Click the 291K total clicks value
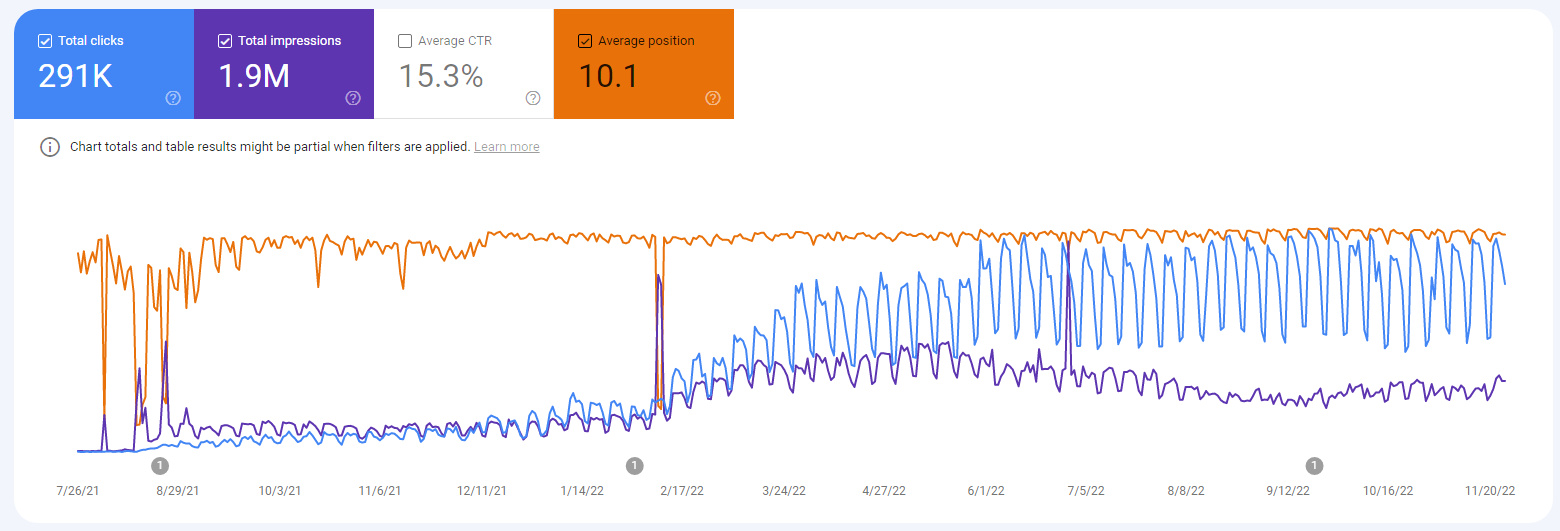 75,76
